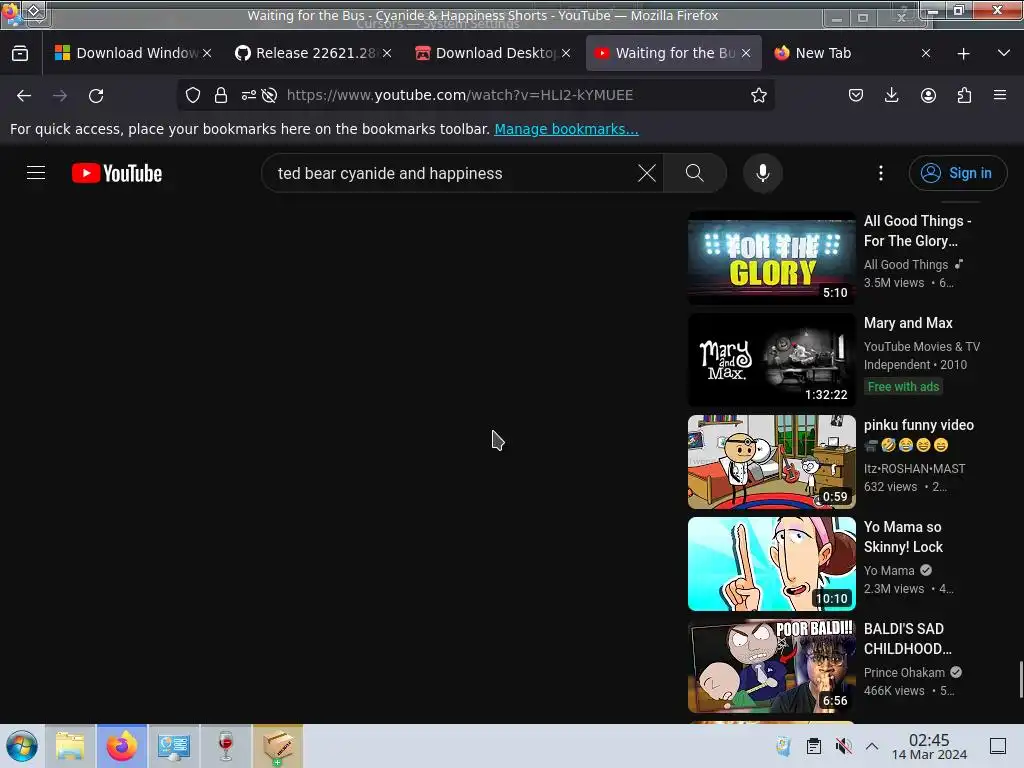Open Mary and Max movie thumbnail

click(771, 360)
